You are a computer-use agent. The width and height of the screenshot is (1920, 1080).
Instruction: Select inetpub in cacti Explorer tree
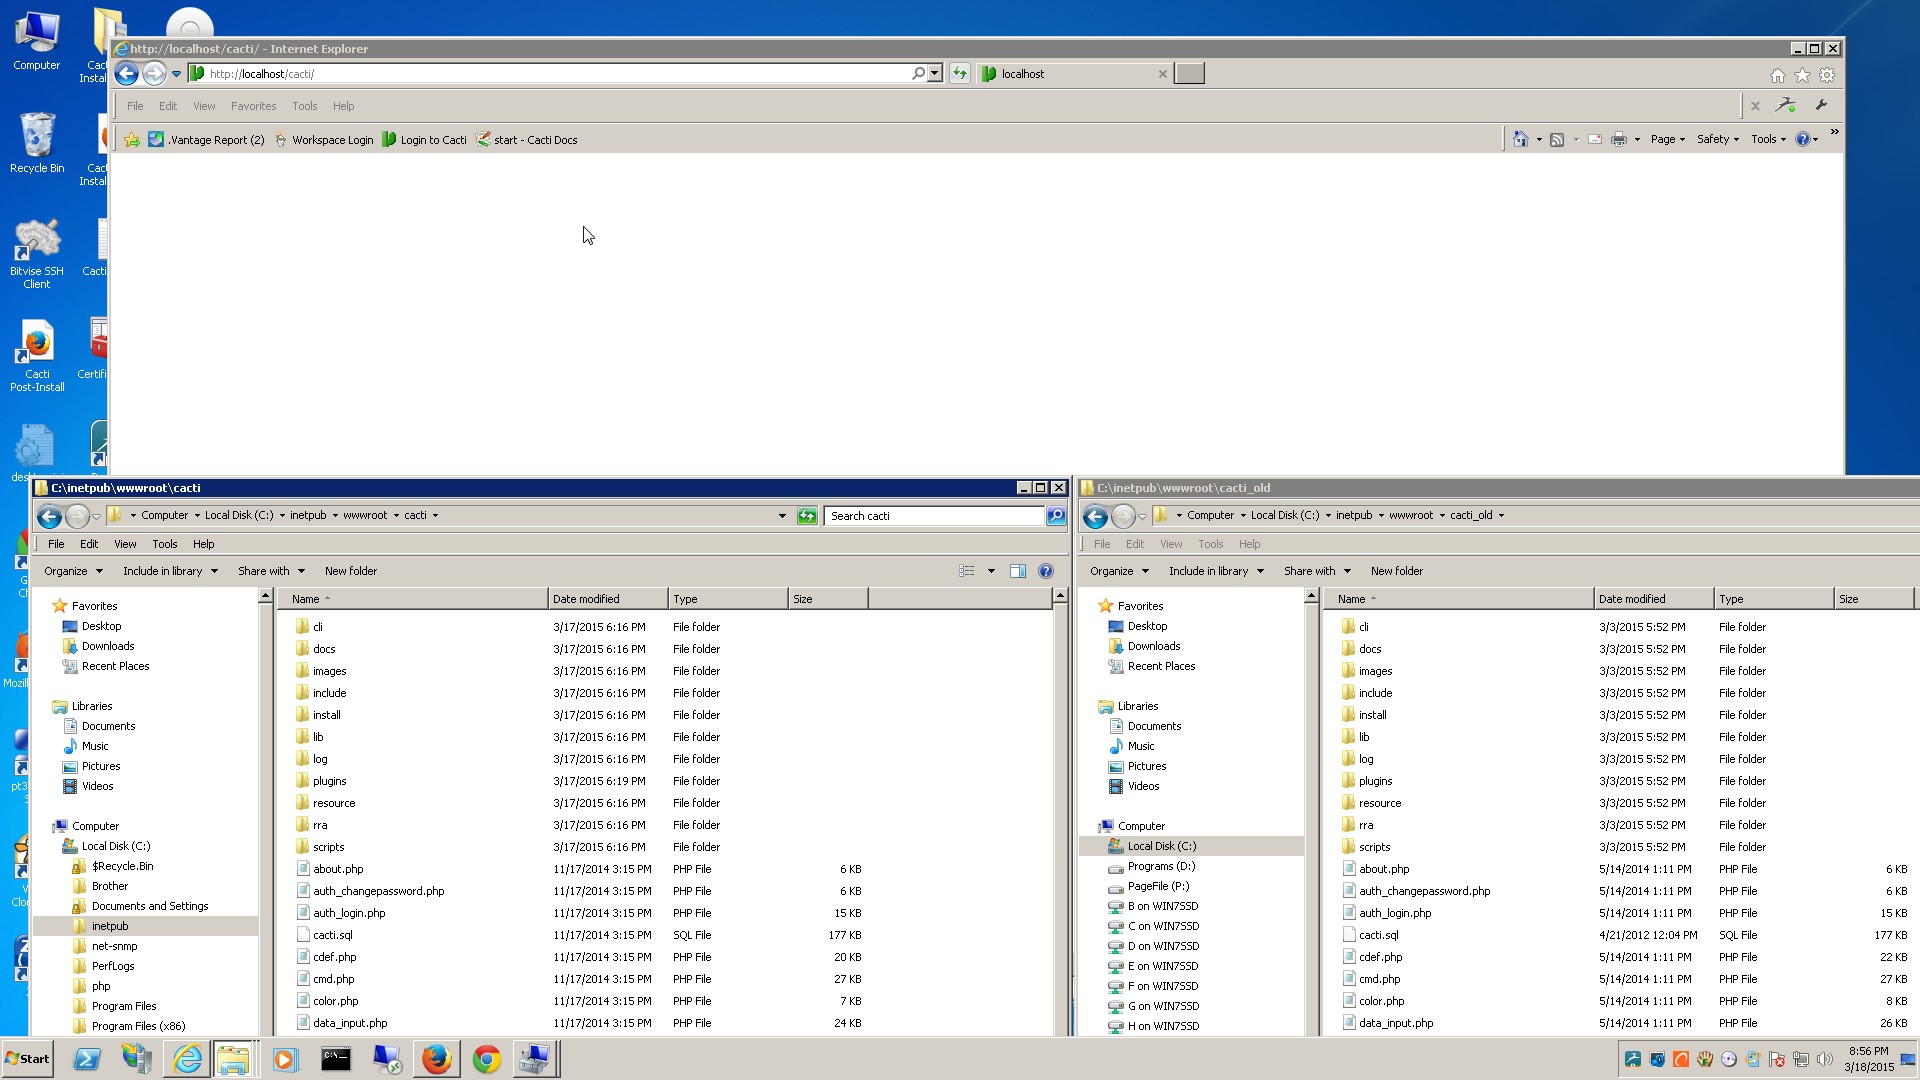coord(110,926)
